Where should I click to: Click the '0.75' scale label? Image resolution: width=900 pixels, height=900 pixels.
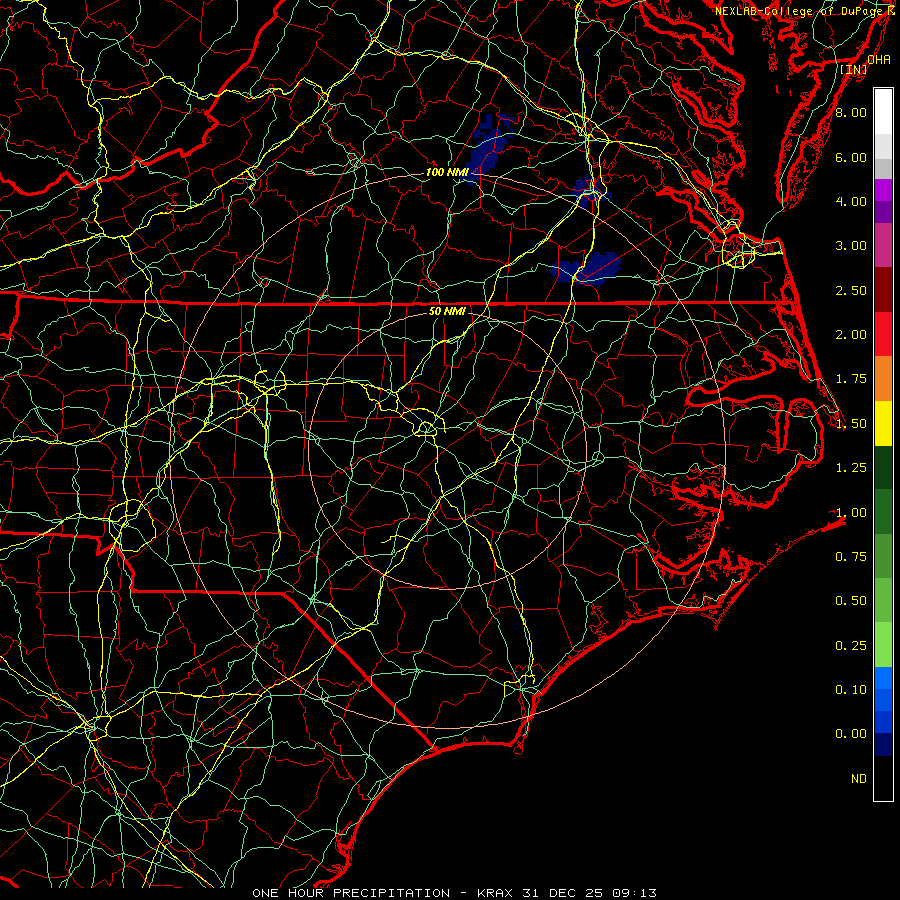point(851,556)
